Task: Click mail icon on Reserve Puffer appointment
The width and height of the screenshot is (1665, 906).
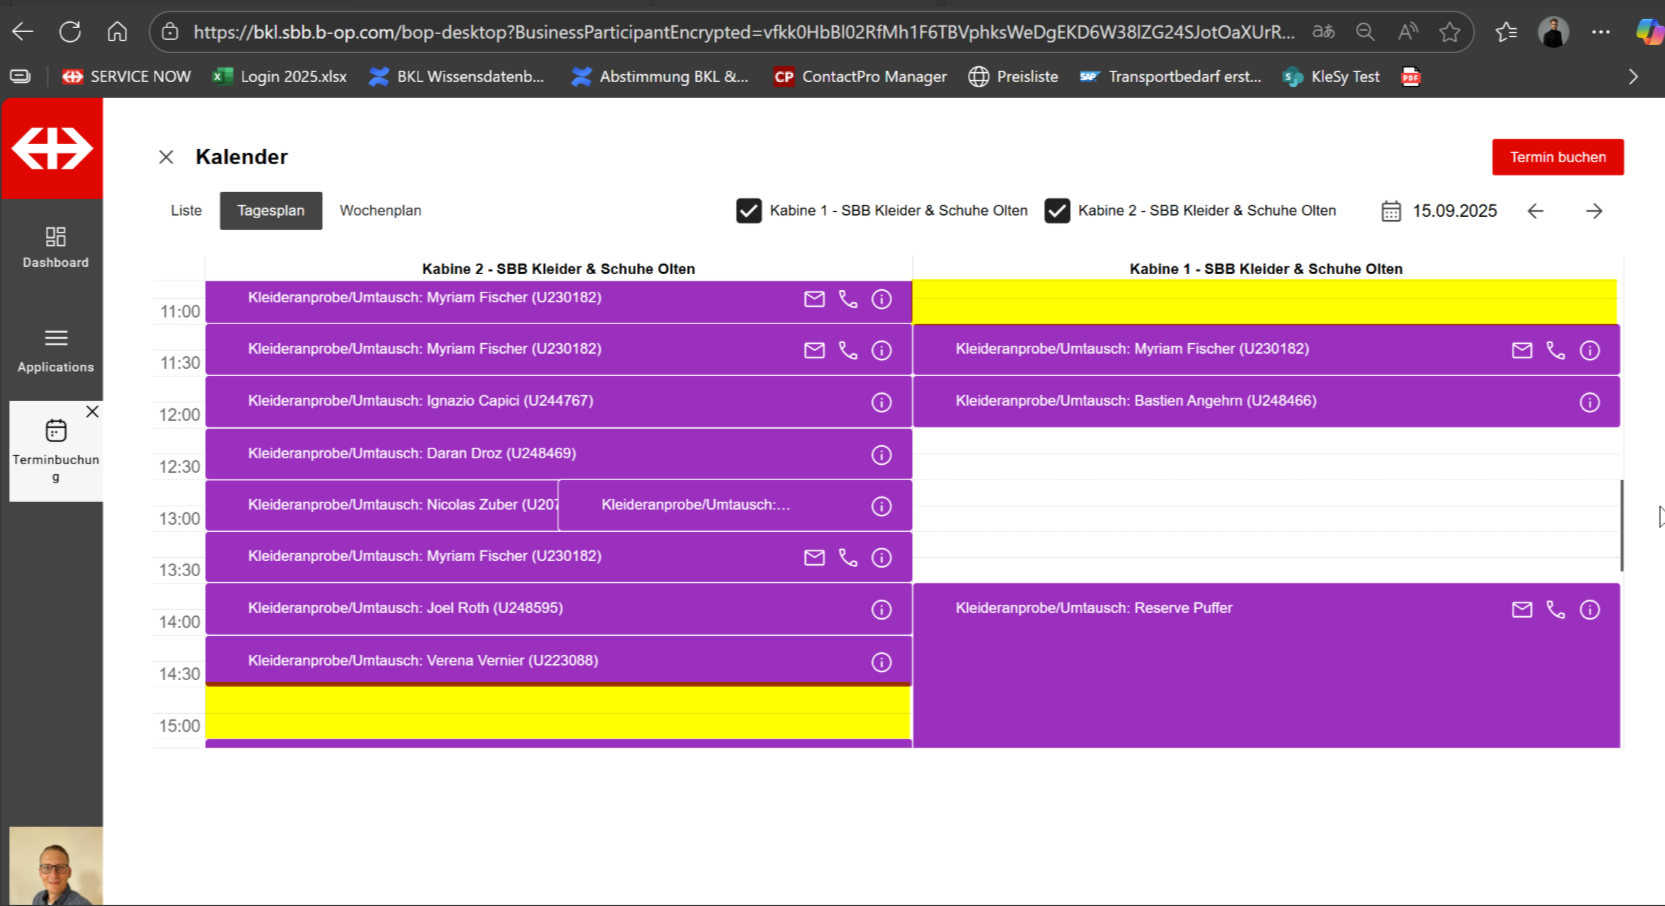Action: [1521, 609]
